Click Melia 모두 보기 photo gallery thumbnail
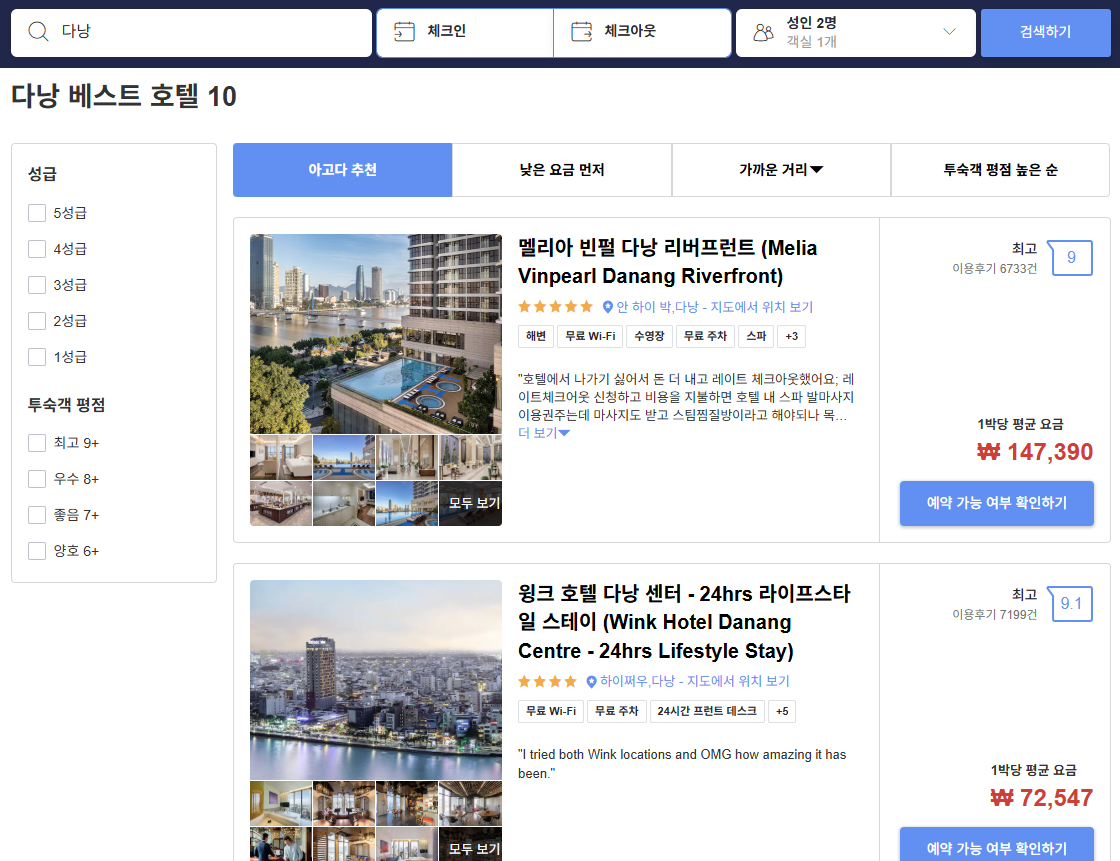The width and height of the screenshot is (1120, 861). click(470, 504)
